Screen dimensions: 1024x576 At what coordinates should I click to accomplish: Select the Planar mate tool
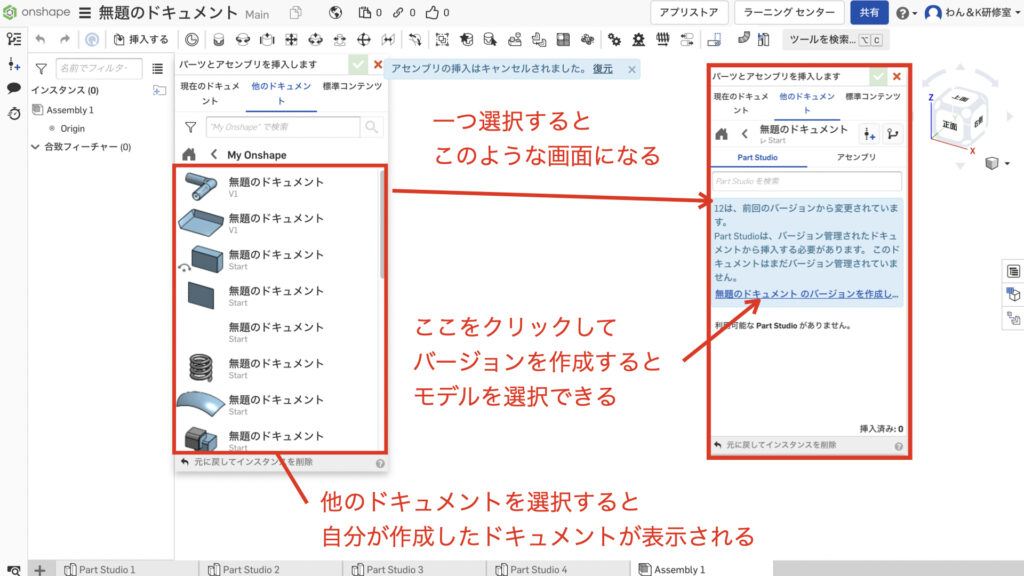291,40
